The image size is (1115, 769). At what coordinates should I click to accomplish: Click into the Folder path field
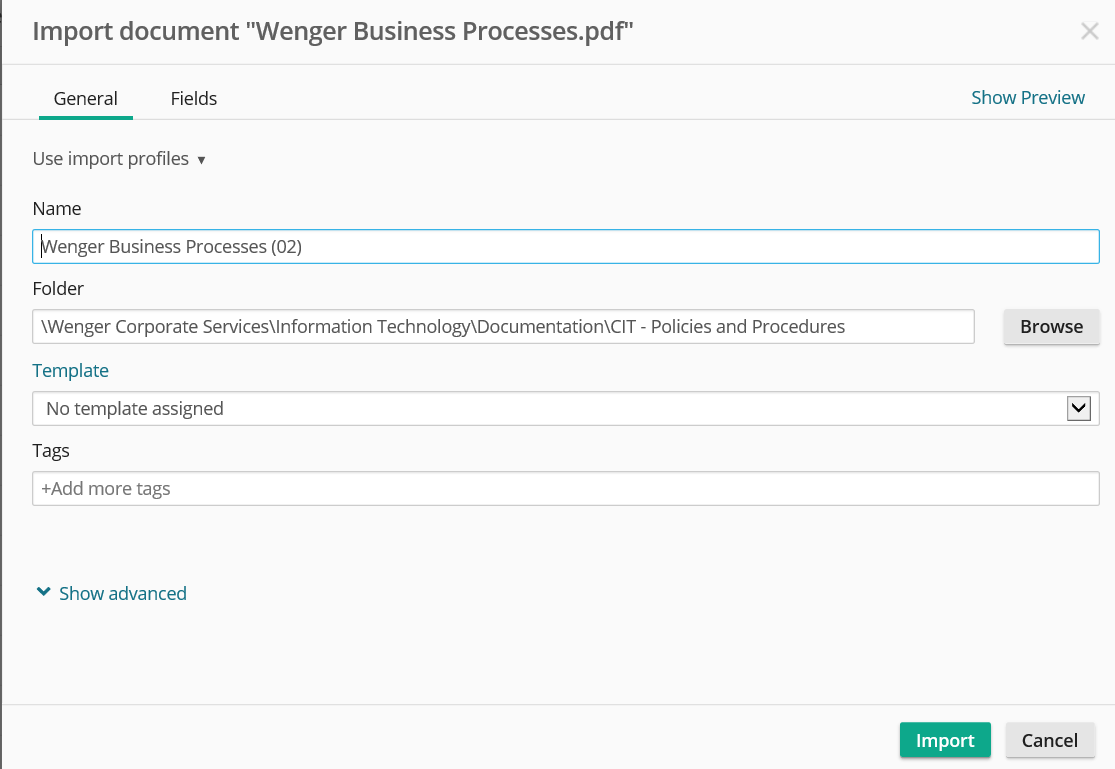tap(503, 326)
